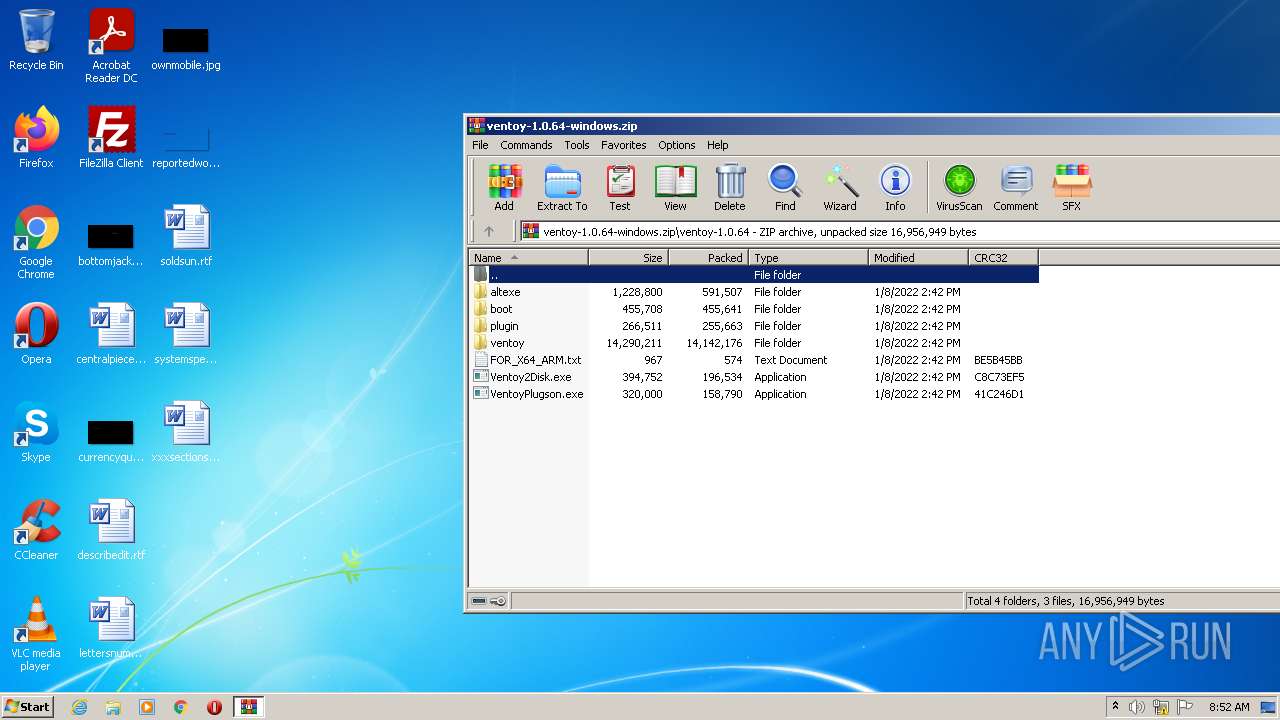This screenshot has height=720, width=1280.
Task: Sort by the Modified column header
Action: (918, 258)
